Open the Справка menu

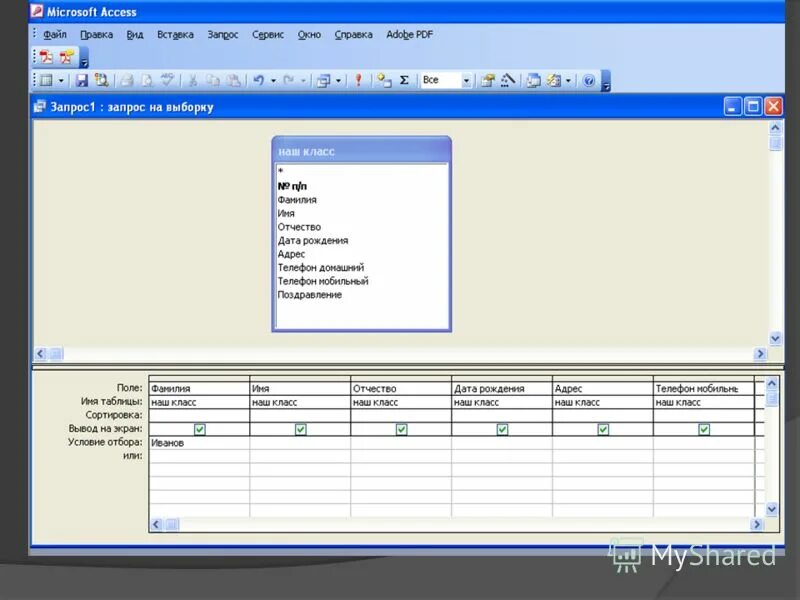coord(354,35)
